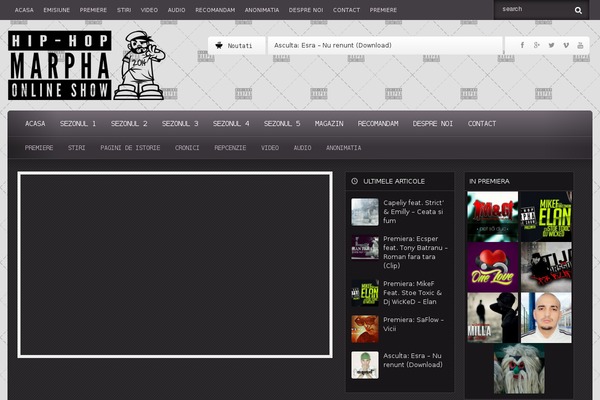Open the submenu item left of VIDEO
Viewport: 600px width, 400px height.
coord(230,148)
